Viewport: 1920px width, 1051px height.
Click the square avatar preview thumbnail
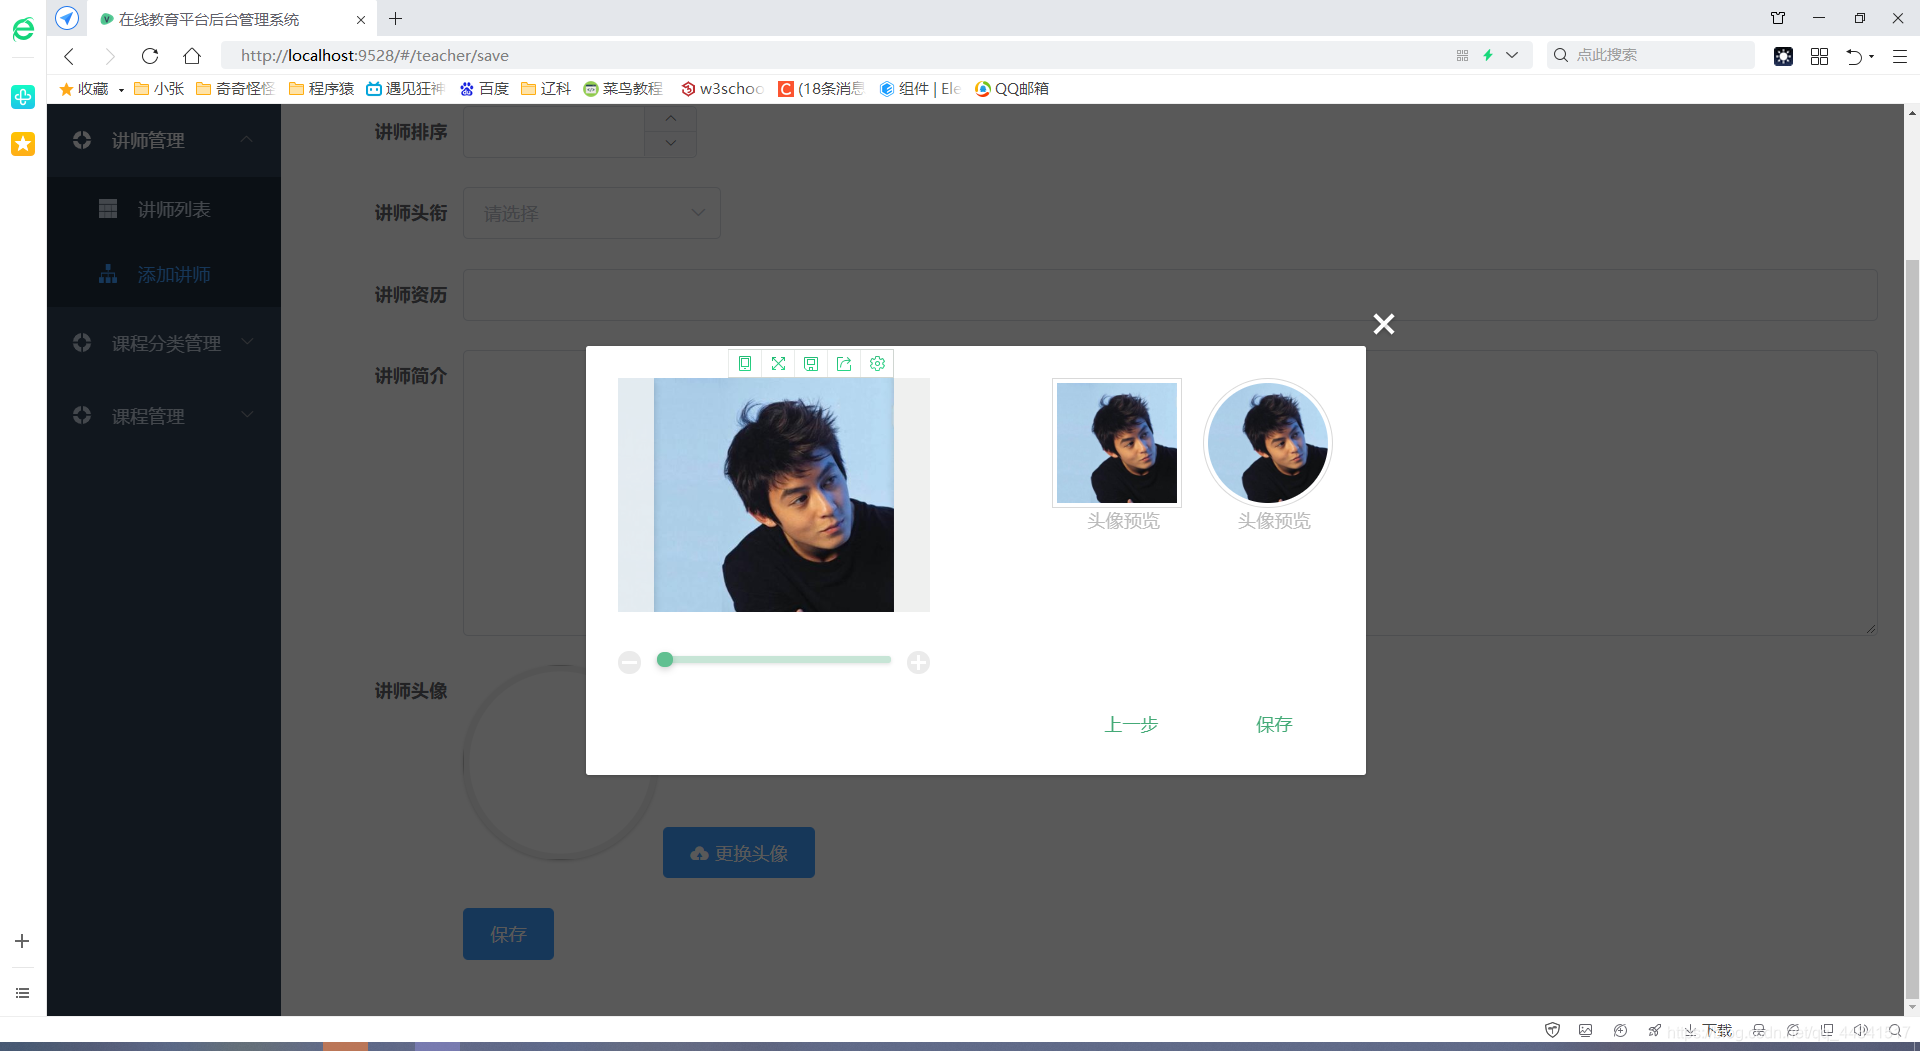coord(1117,443)
